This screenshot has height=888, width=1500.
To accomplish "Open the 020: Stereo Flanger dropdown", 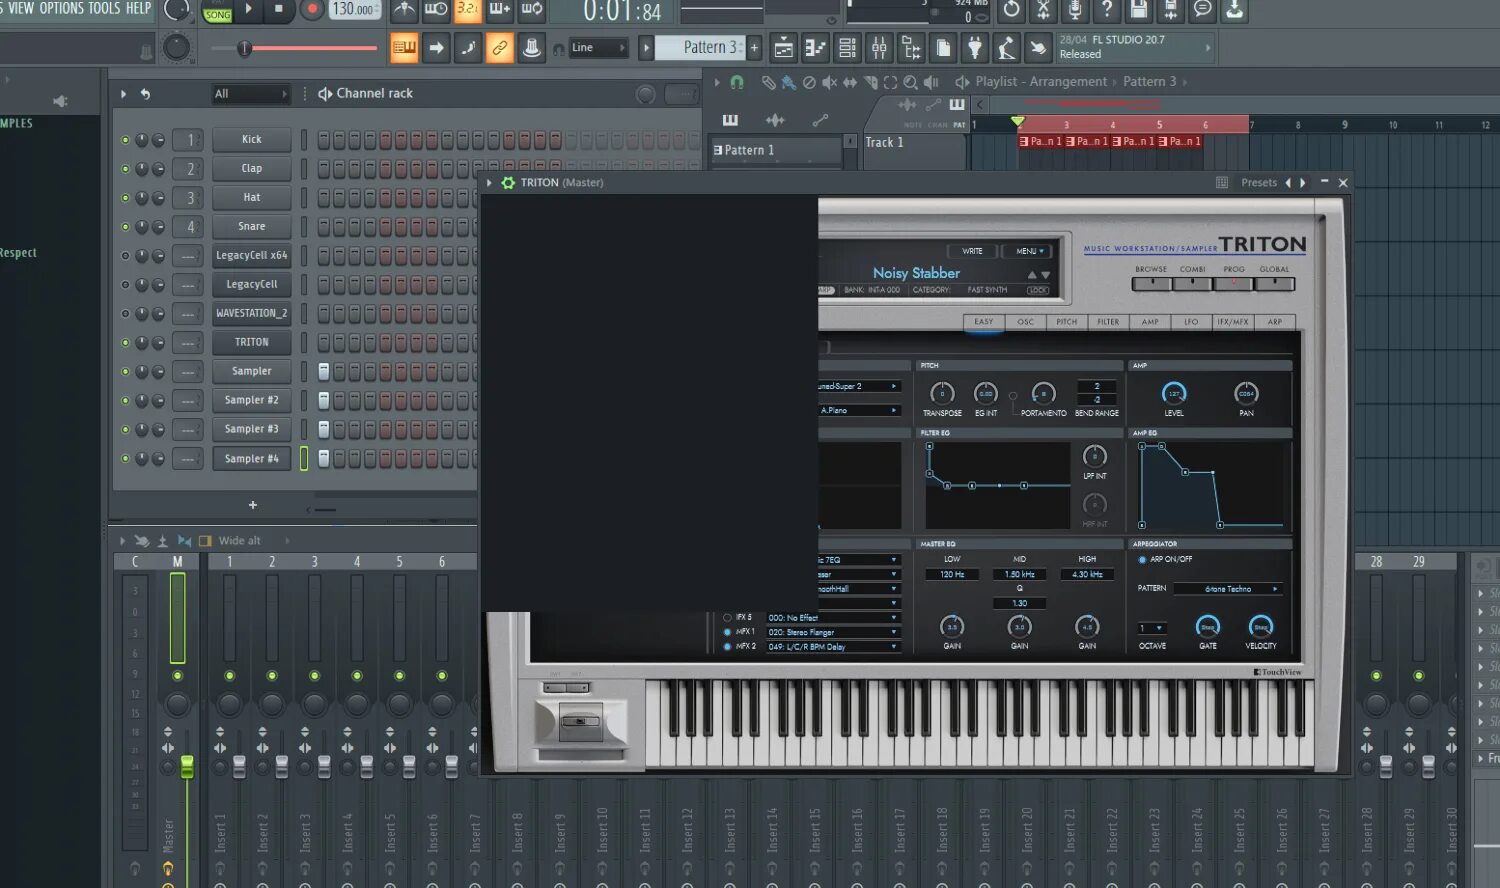I will 833,632.
